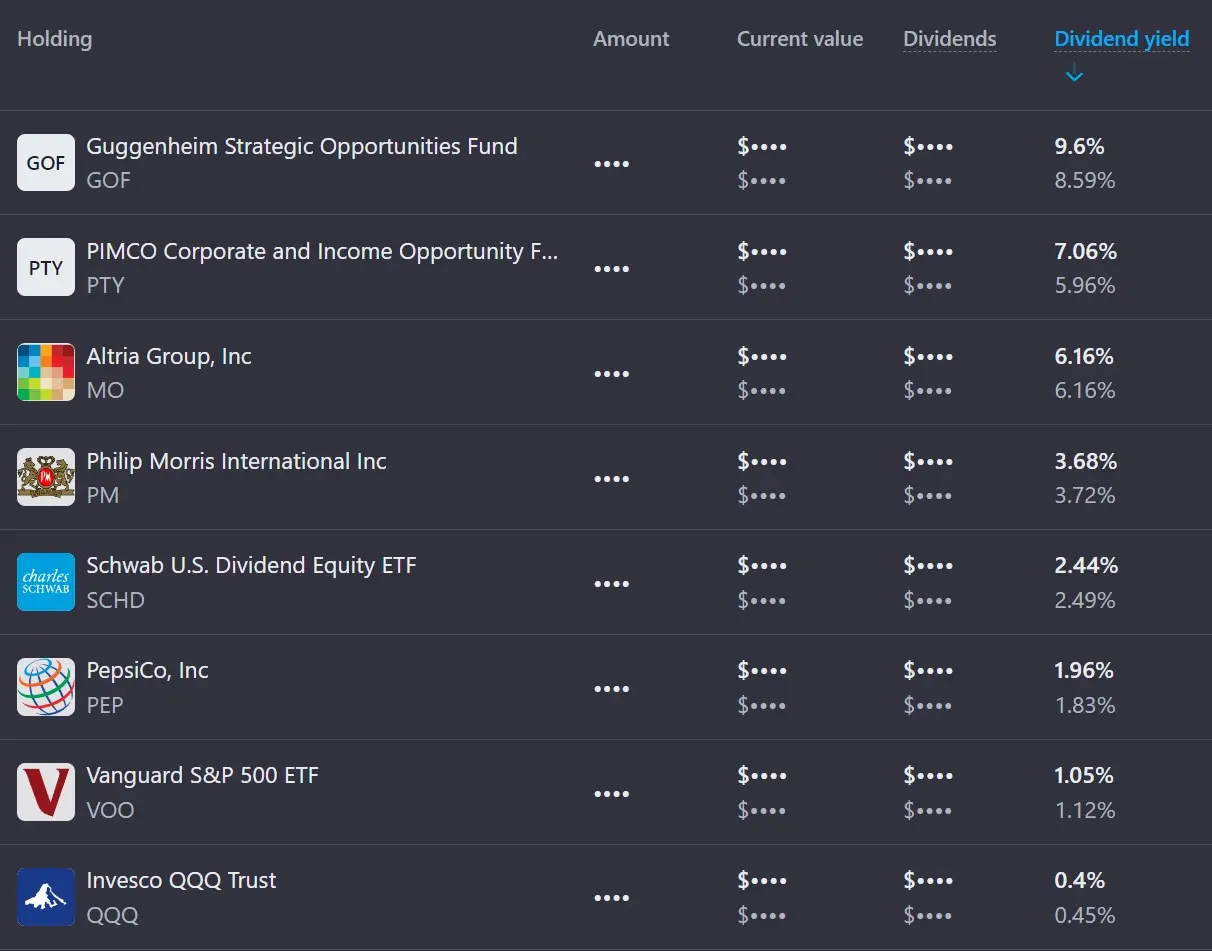Click the Invesco QQQ mountain logo
This screenshot has height=951, width=1212.
46,898
